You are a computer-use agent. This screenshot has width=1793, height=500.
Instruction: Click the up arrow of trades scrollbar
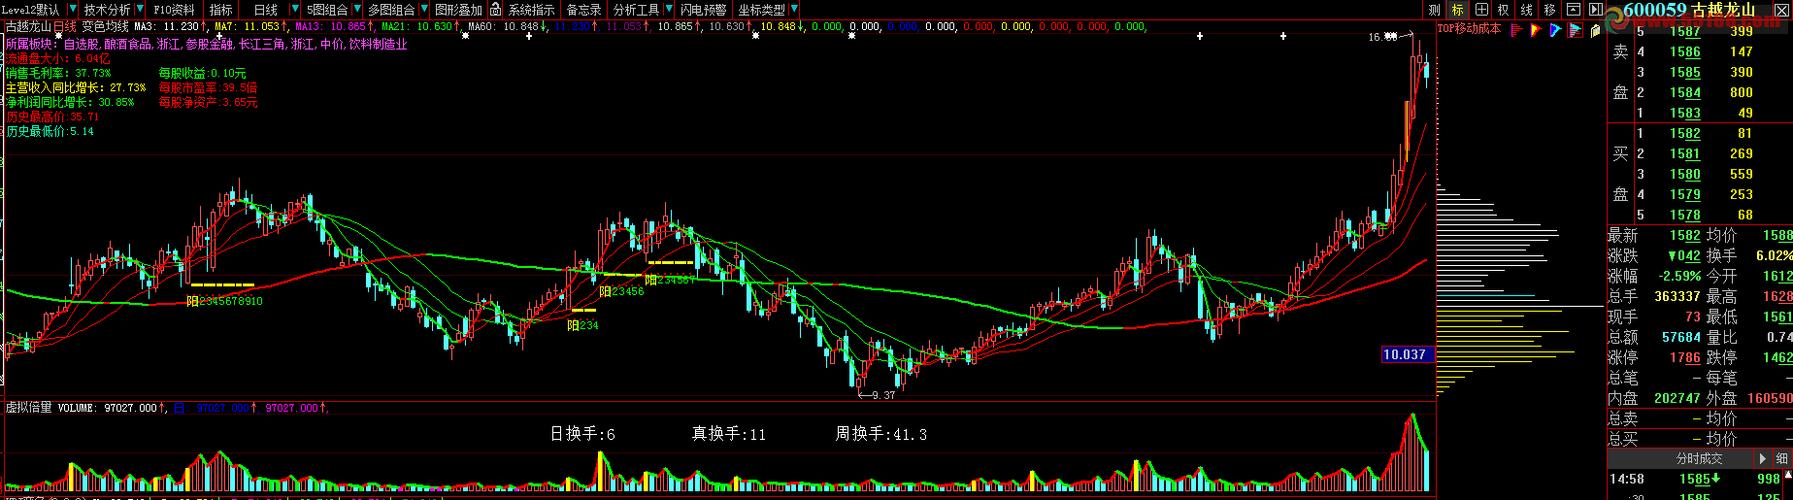pos(1787,477)
